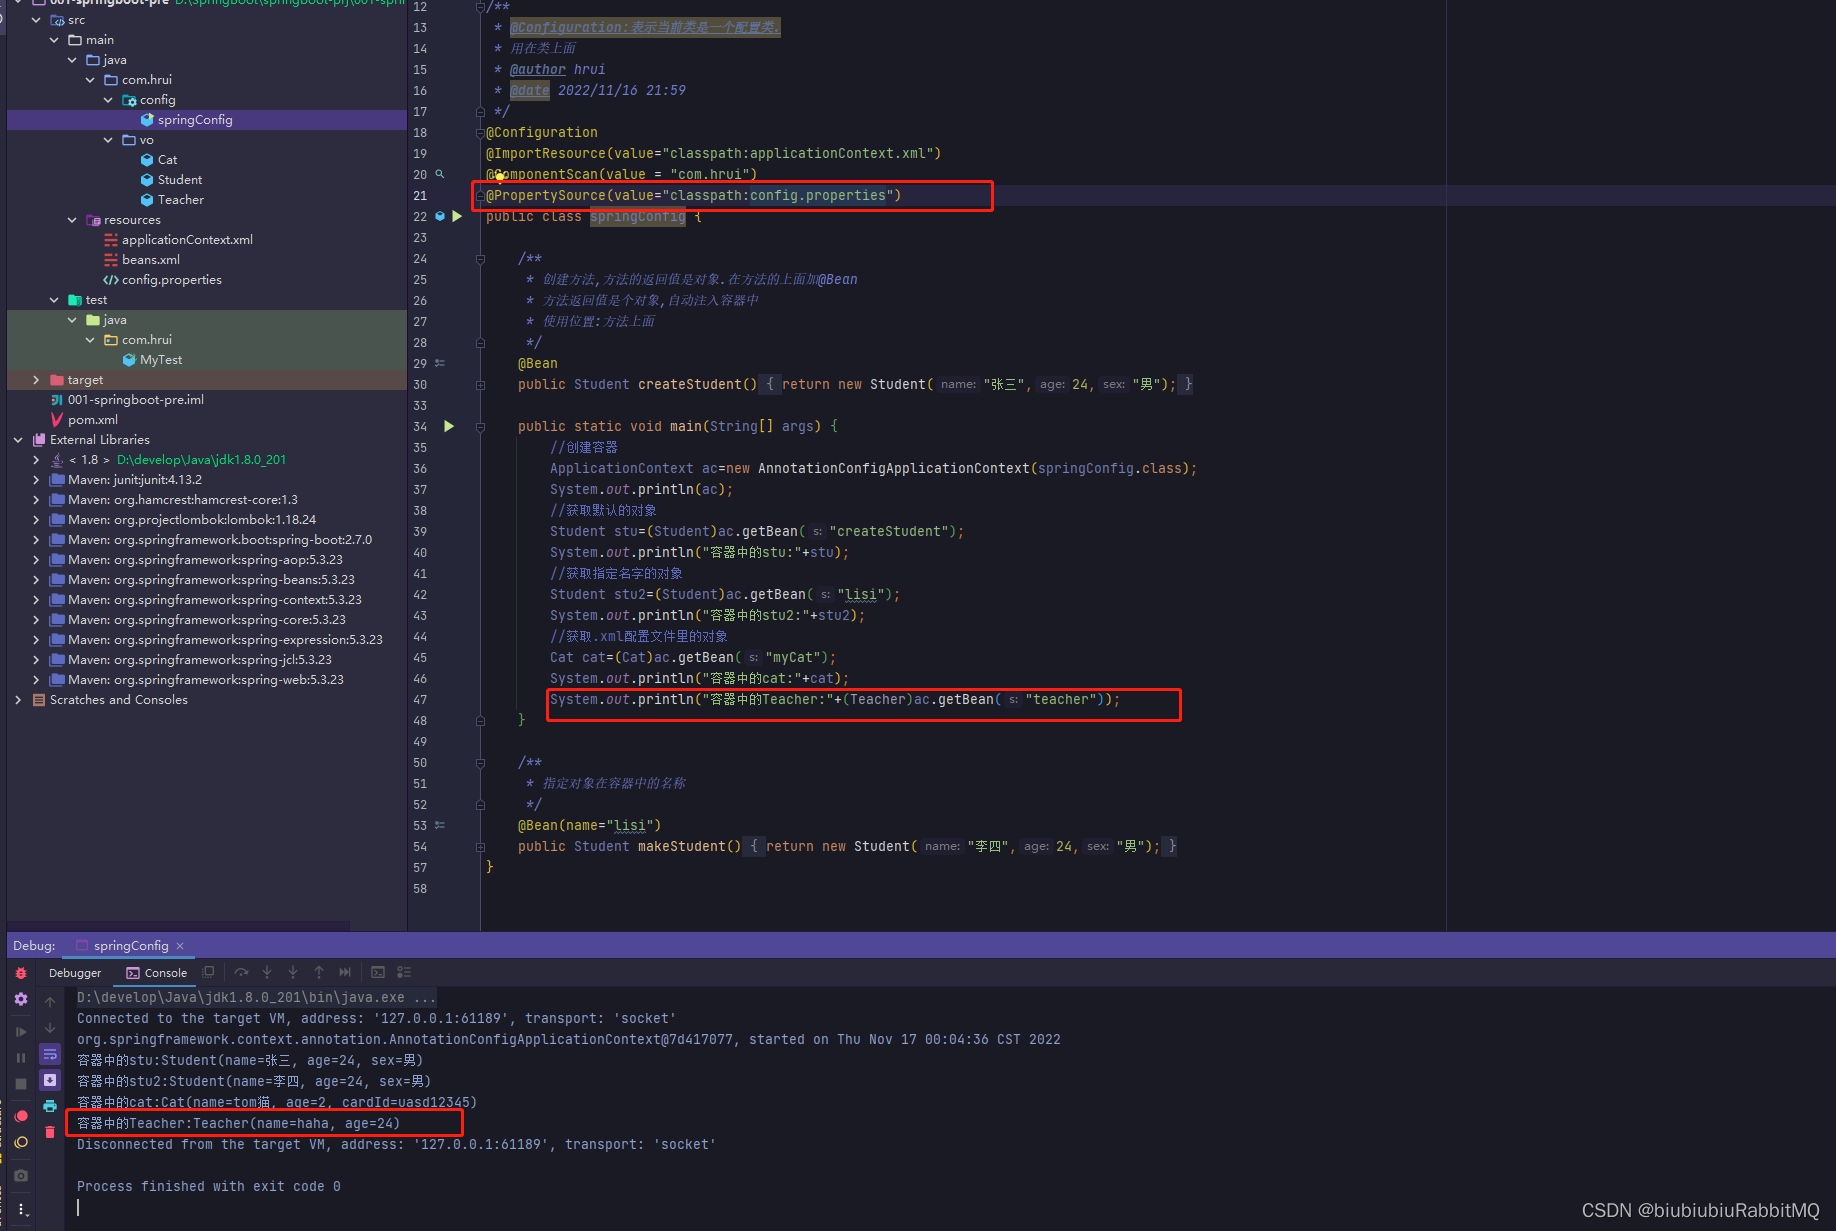Click the Run to Cursor icon

pyautogui.click(x=345, y=972)
